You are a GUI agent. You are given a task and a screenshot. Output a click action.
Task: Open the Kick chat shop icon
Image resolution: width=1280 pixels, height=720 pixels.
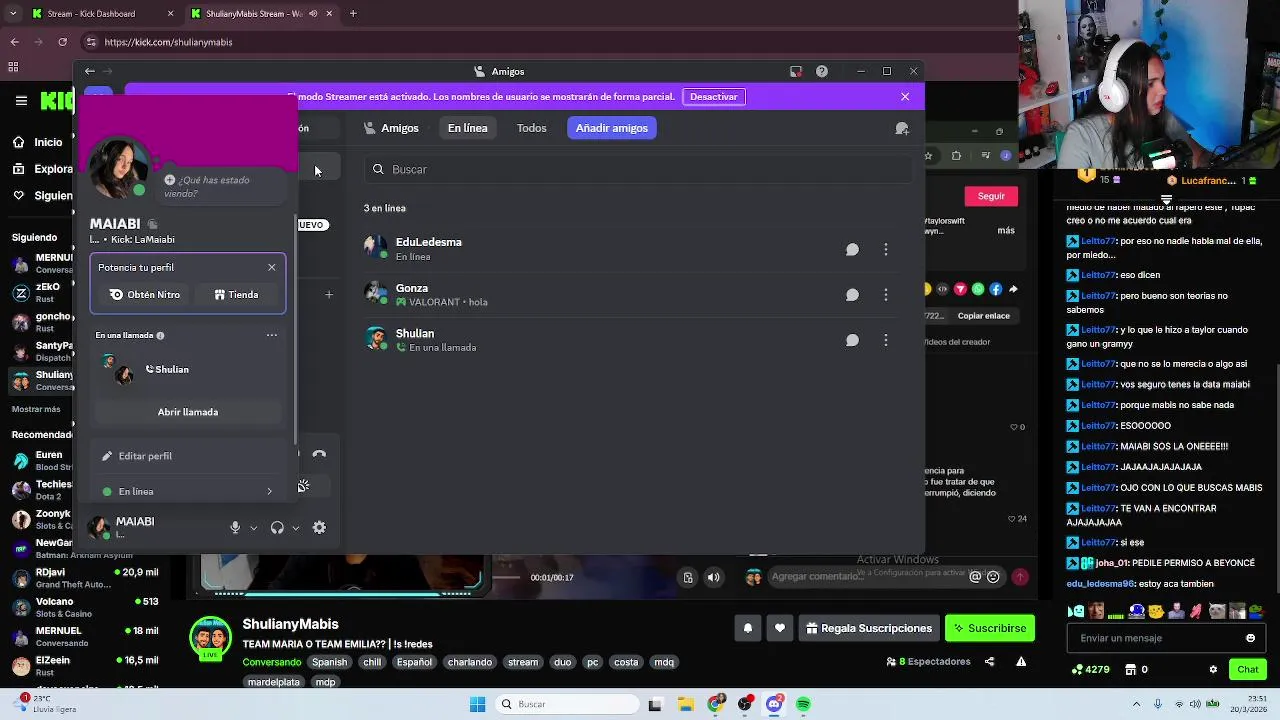[1131, 670]
